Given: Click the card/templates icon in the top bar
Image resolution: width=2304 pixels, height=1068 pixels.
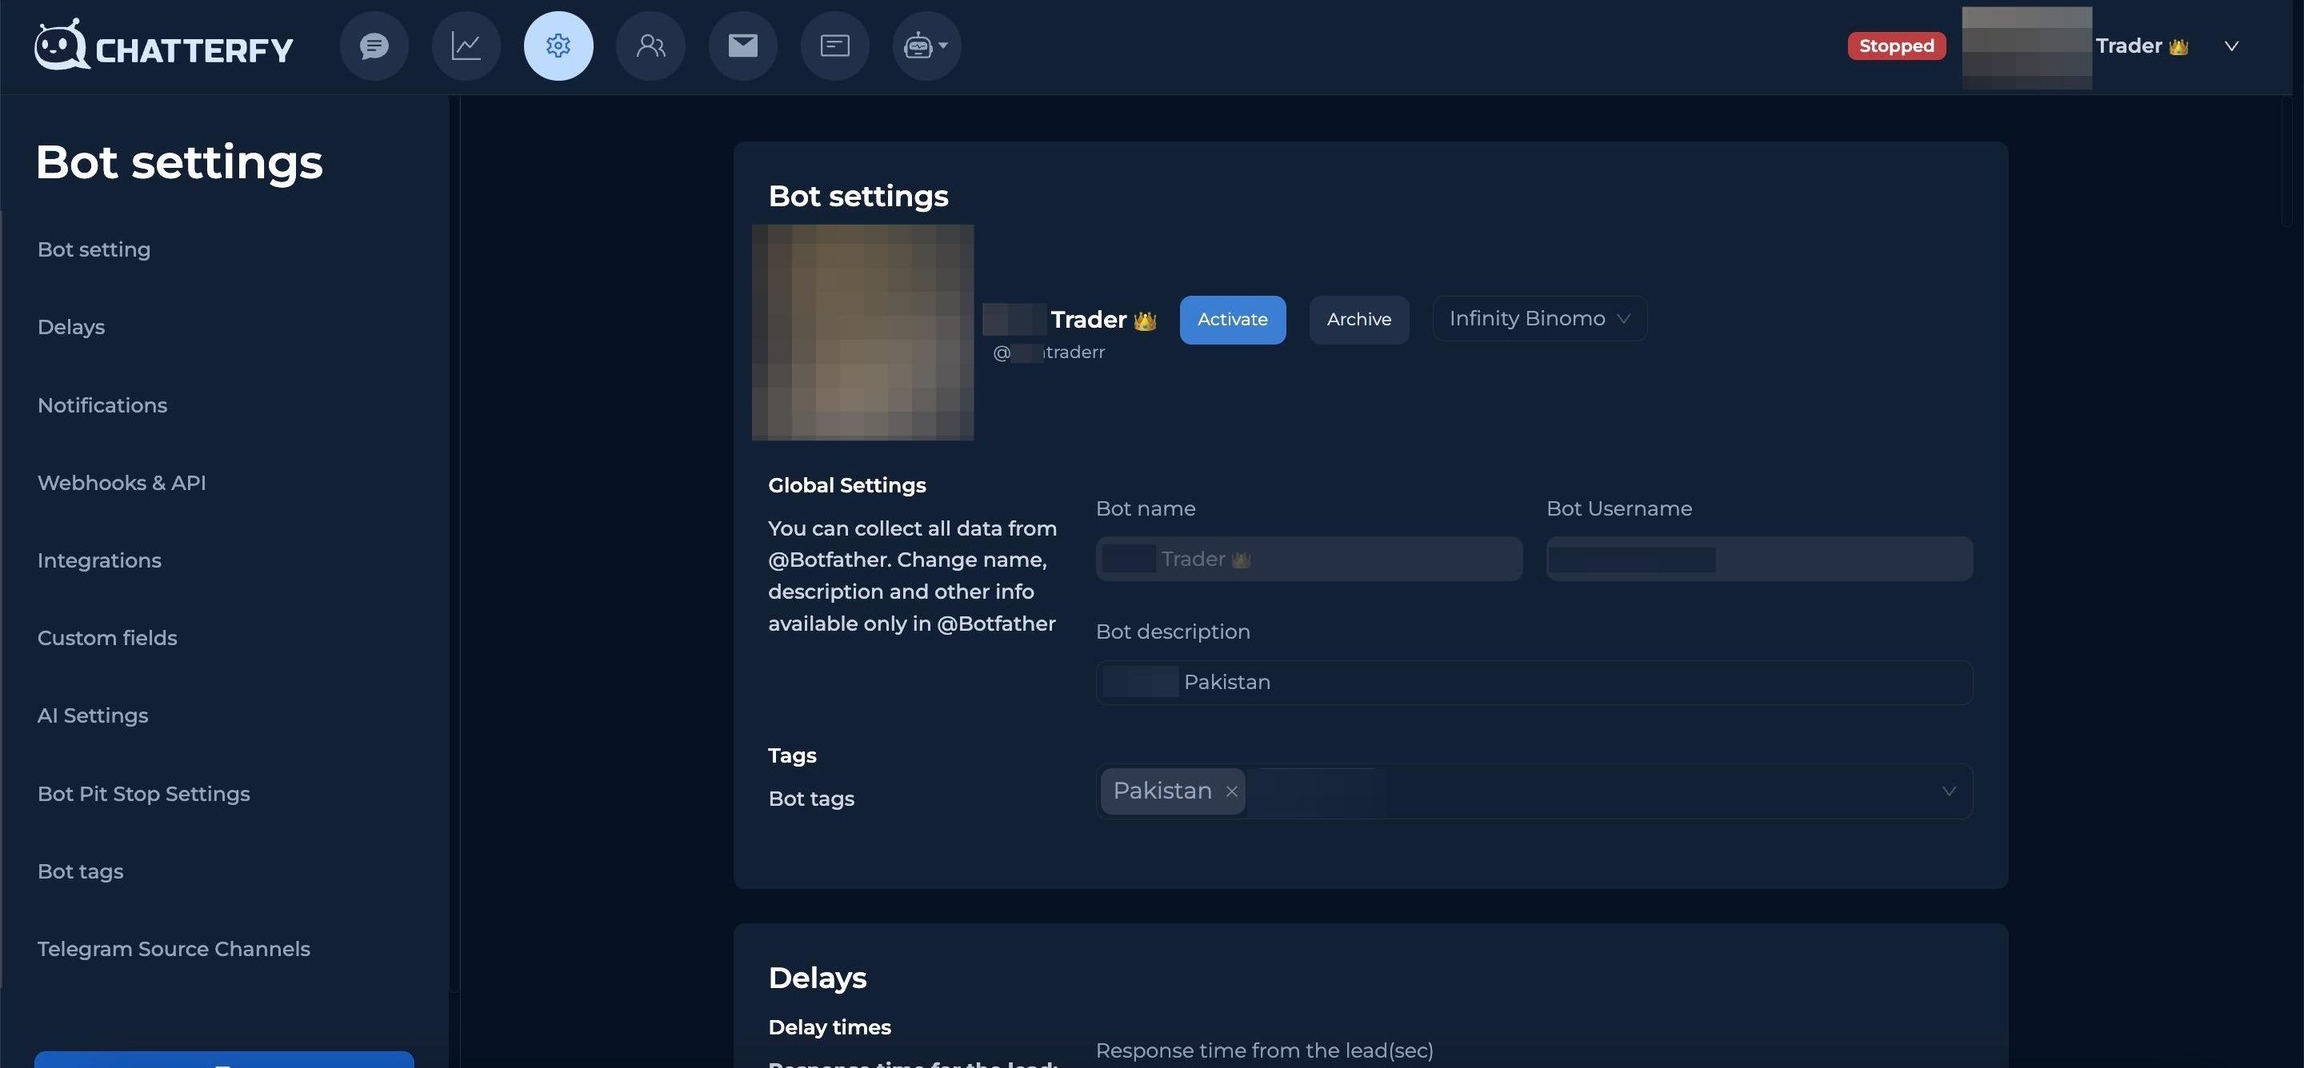Looking at the screenshot, I should 834,46.
